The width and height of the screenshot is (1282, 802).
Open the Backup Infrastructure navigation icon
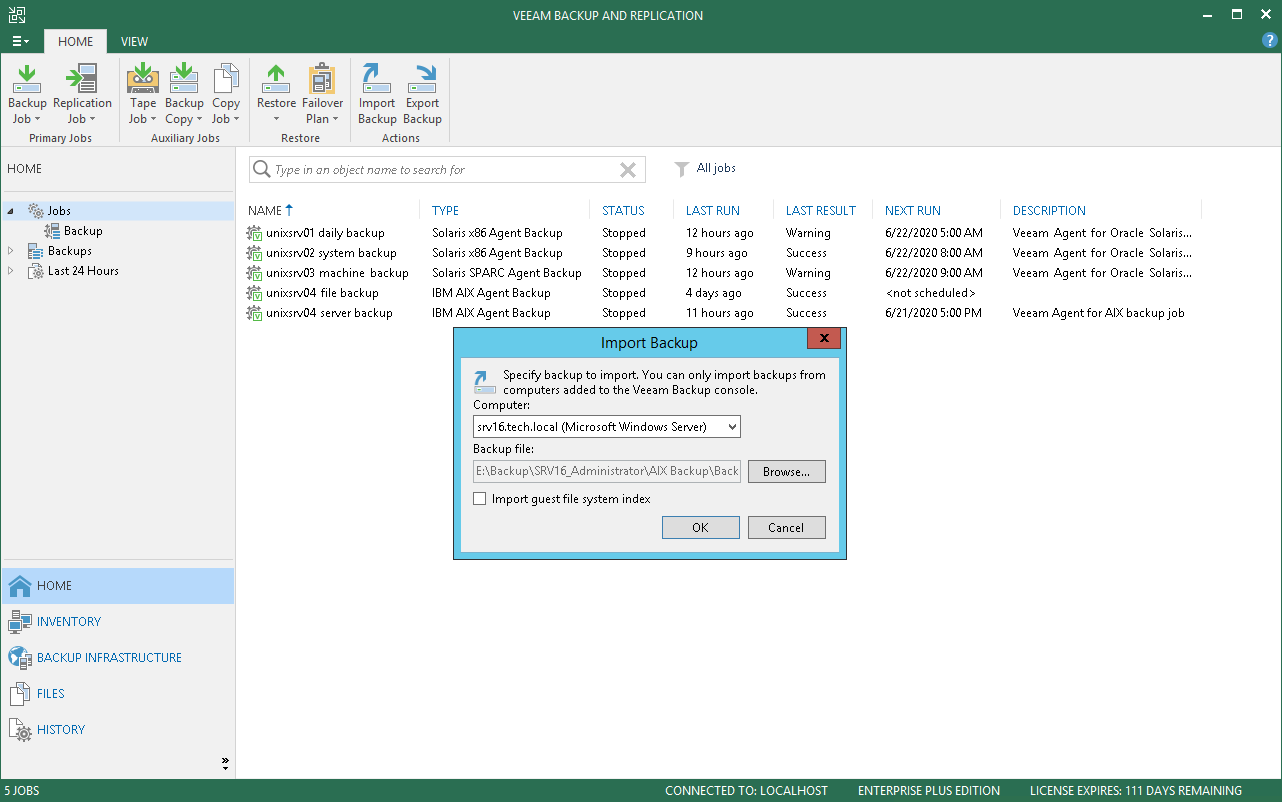coord(20,658)
